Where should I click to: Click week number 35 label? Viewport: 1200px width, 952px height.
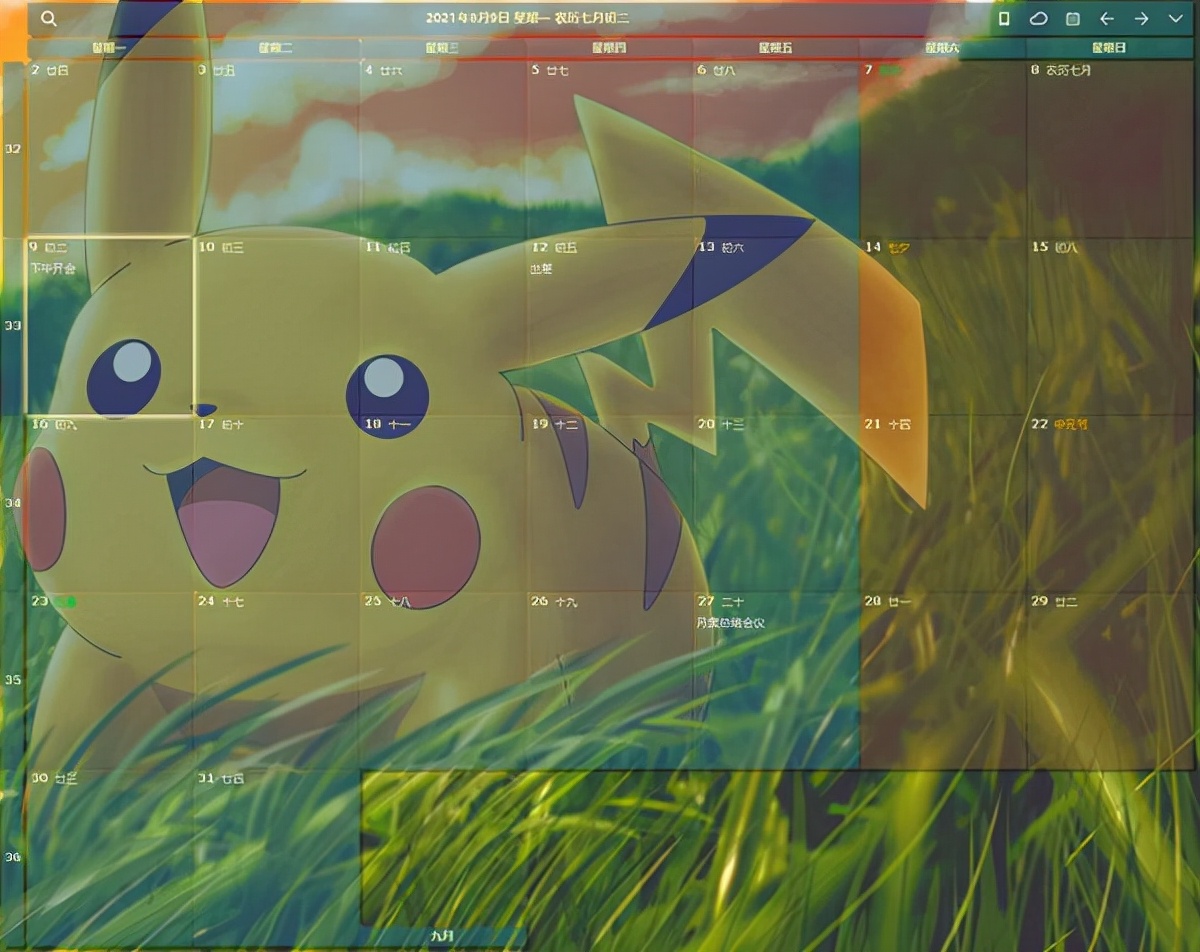[14, 680]
